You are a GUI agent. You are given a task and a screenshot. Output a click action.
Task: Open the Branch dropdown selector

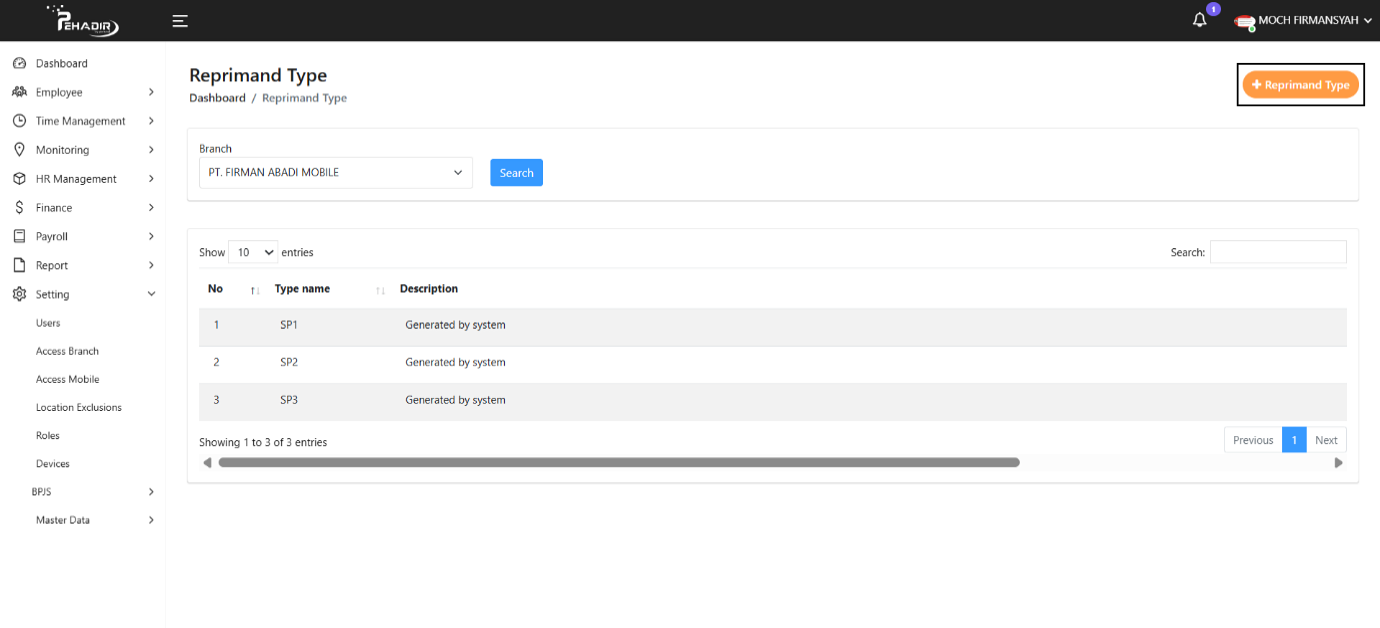(x=335, y=173)
